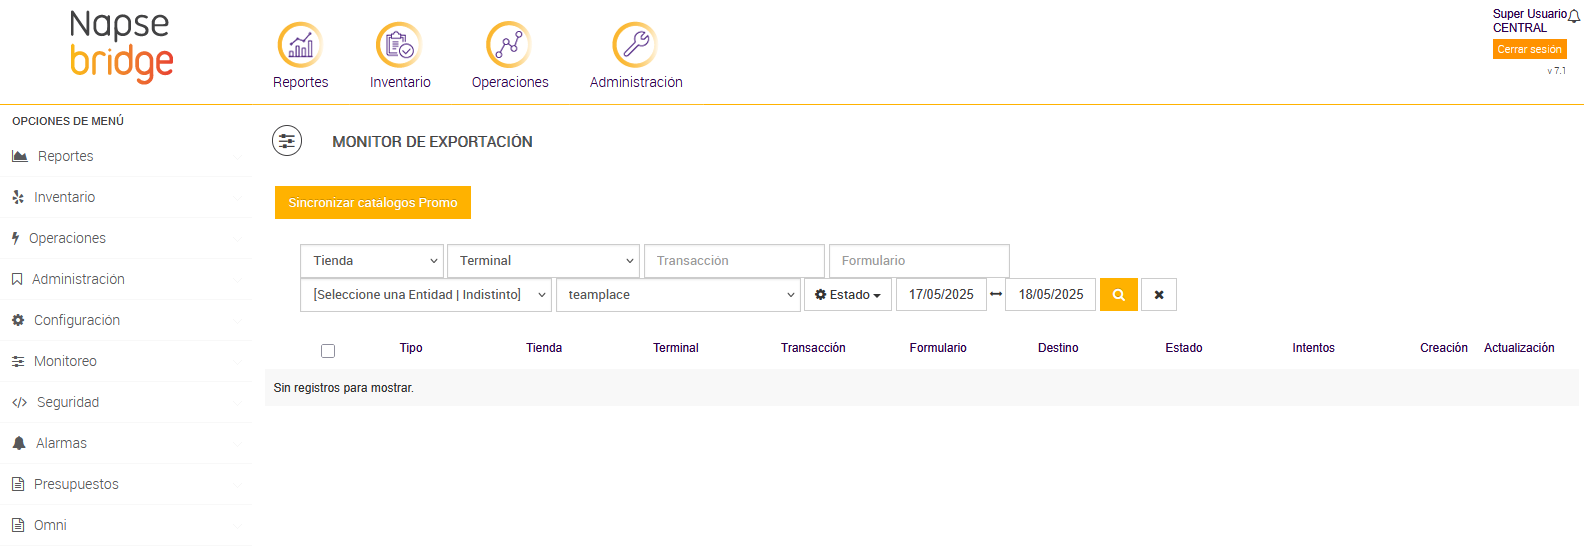Click the Formulario input field
The width and height of the screenshot is (1584, 560).
pyautogui.click(x=919, y=261)
